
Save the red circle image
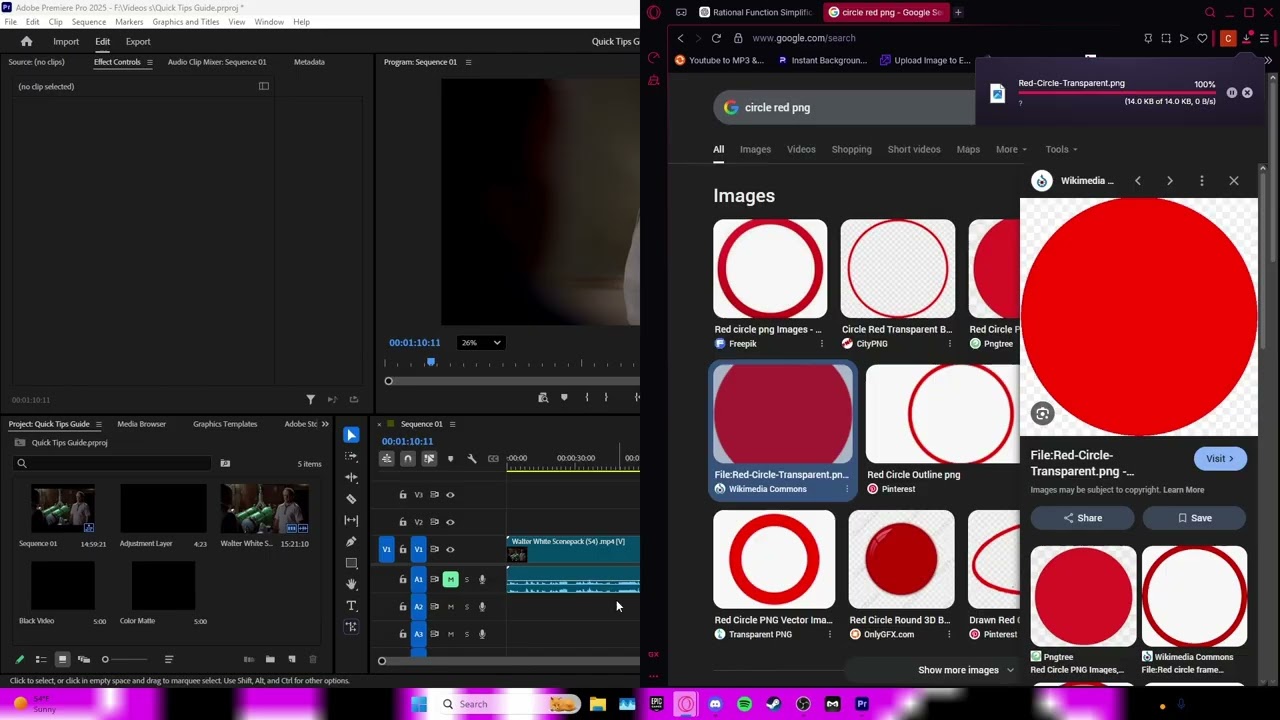(x=1194, y=518)
